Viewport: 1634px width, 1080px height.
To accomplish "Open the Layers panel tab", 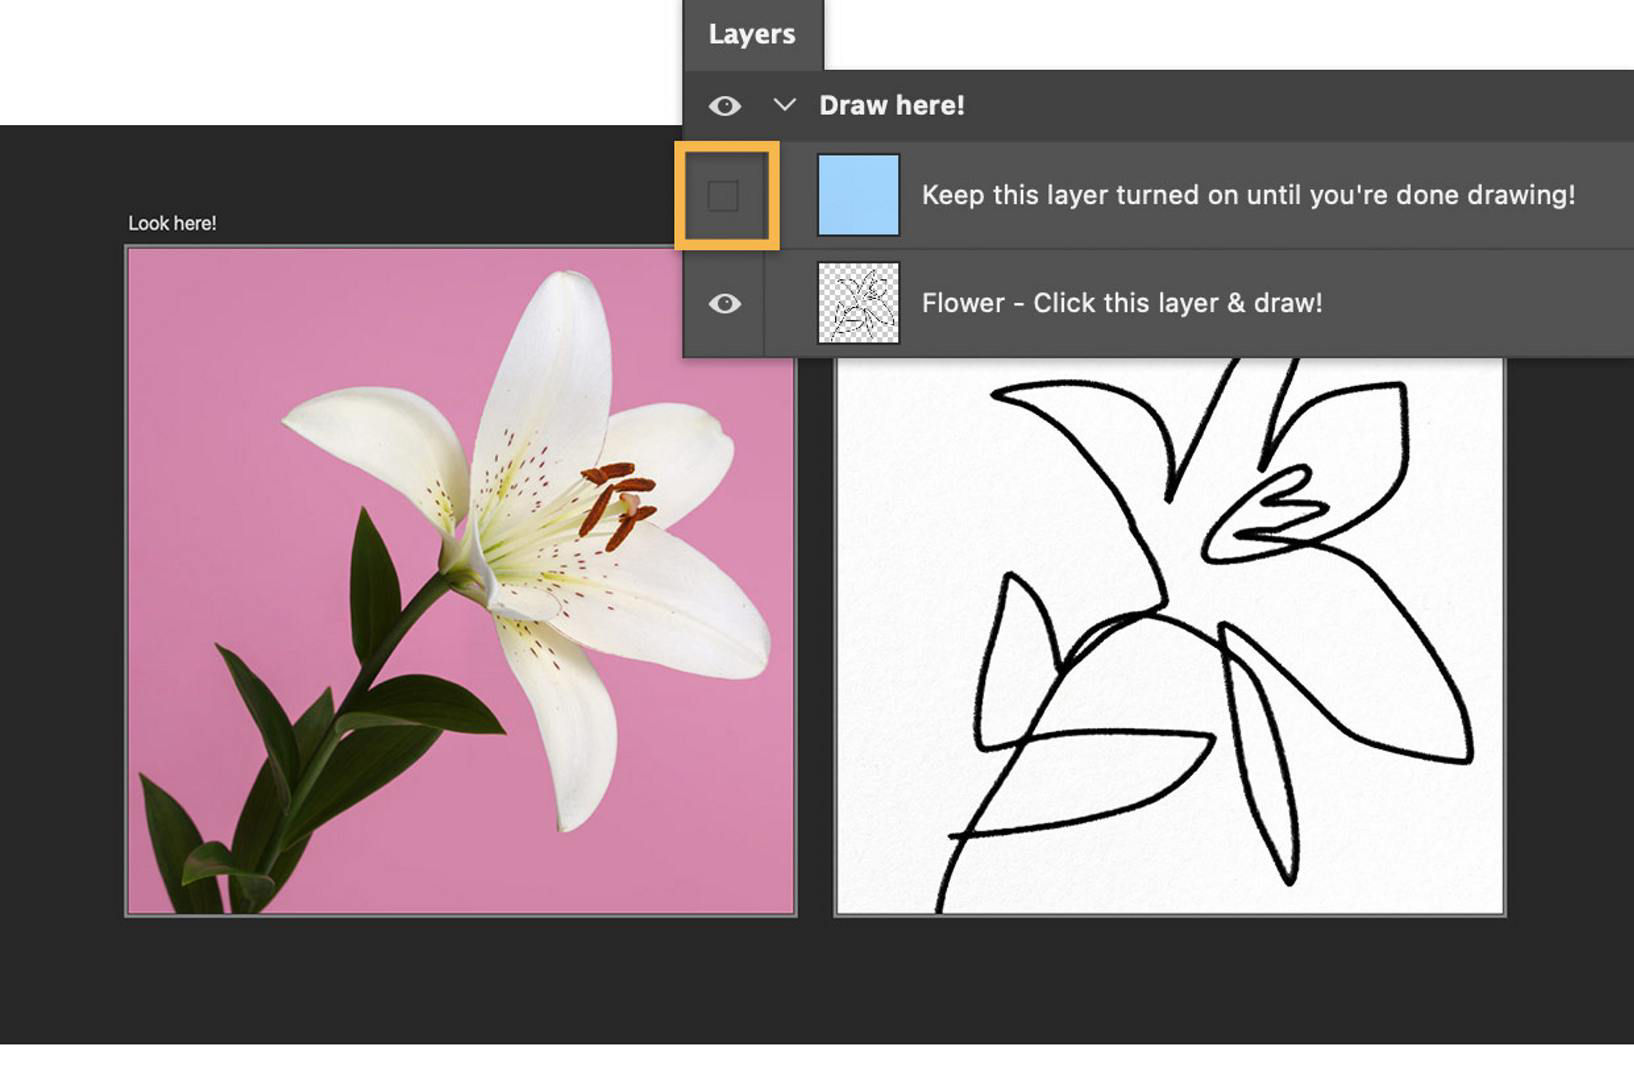I will 751,34.
